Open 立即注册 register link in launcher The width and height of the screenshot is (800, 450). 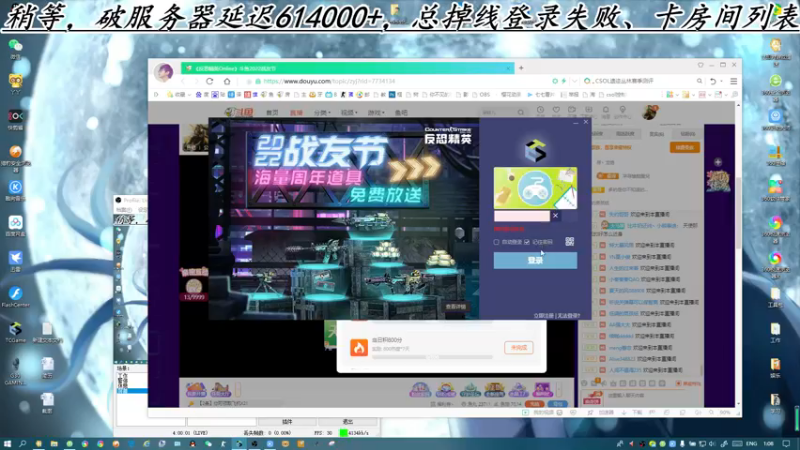543,316
